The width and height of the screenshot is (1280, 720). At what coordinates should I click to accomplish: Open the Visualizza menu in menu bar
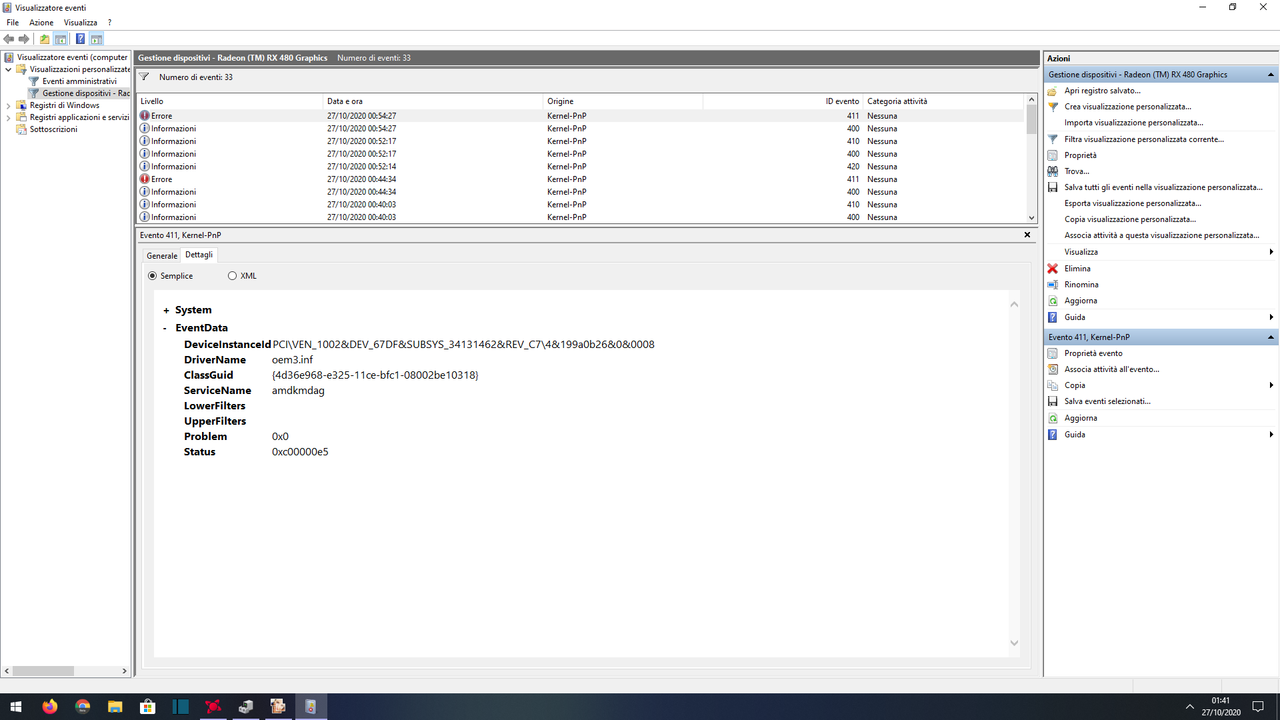pyautogui.click(x=80, y=22)
